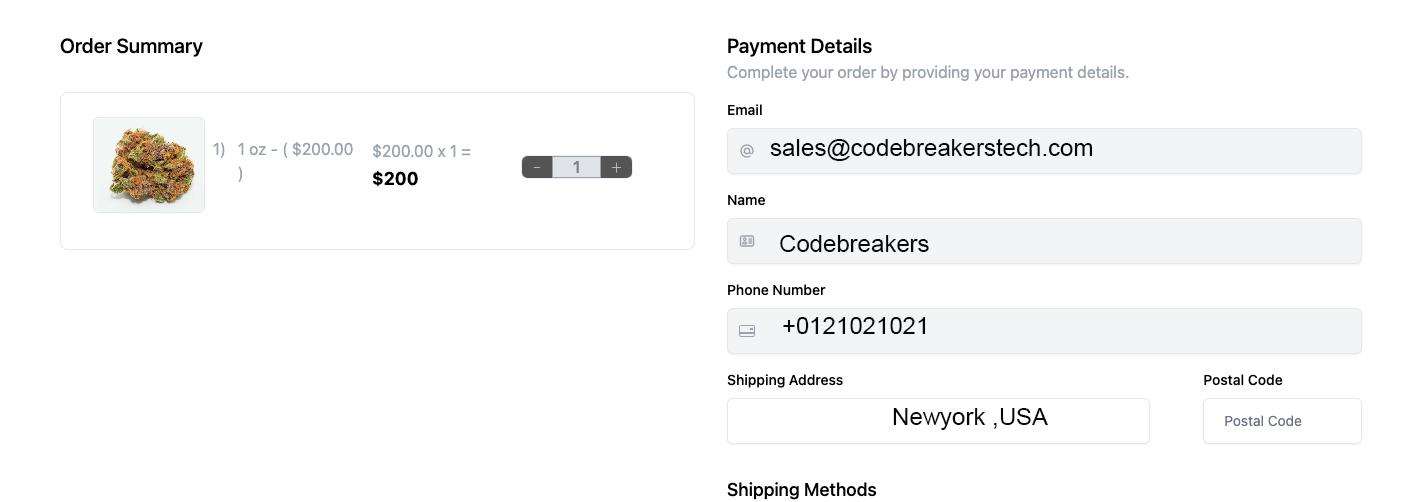1421x502 pixels.
Task: Click the quantity field showing 1
Action: click(x=577, y=168)
